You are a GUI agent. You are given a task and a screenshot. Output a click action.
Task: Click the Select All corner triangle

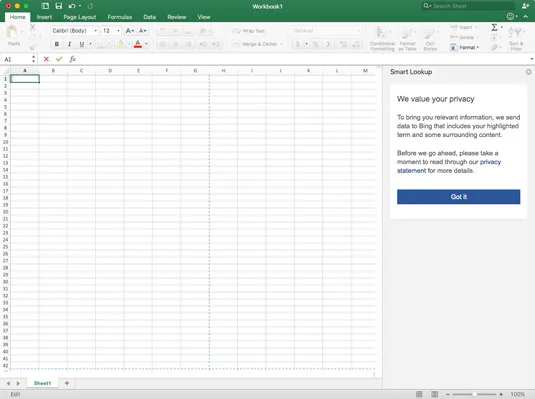pos(5,71)
